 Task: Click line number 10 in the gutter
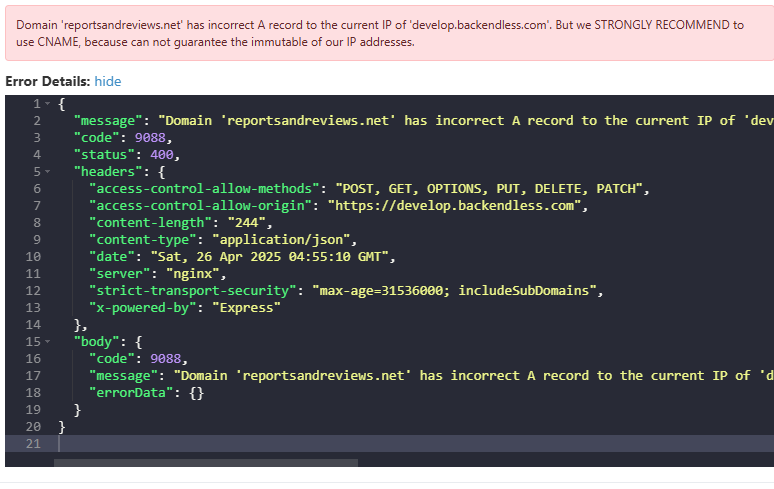pyautogui.click(x=33, y=257)
